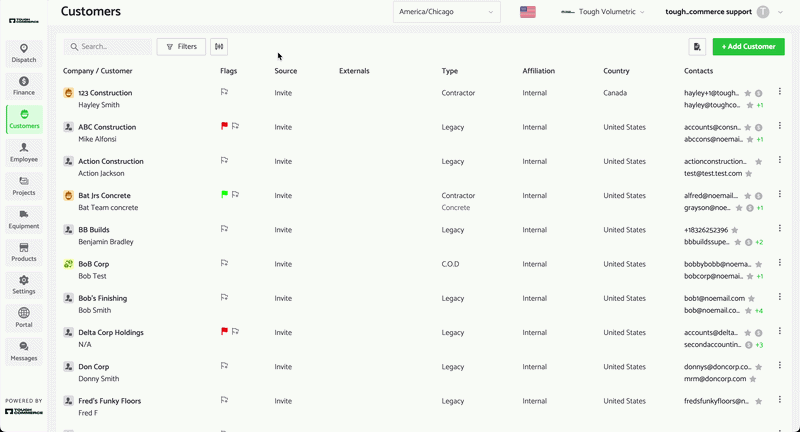Open the Products sidebar page

point(24,252)
